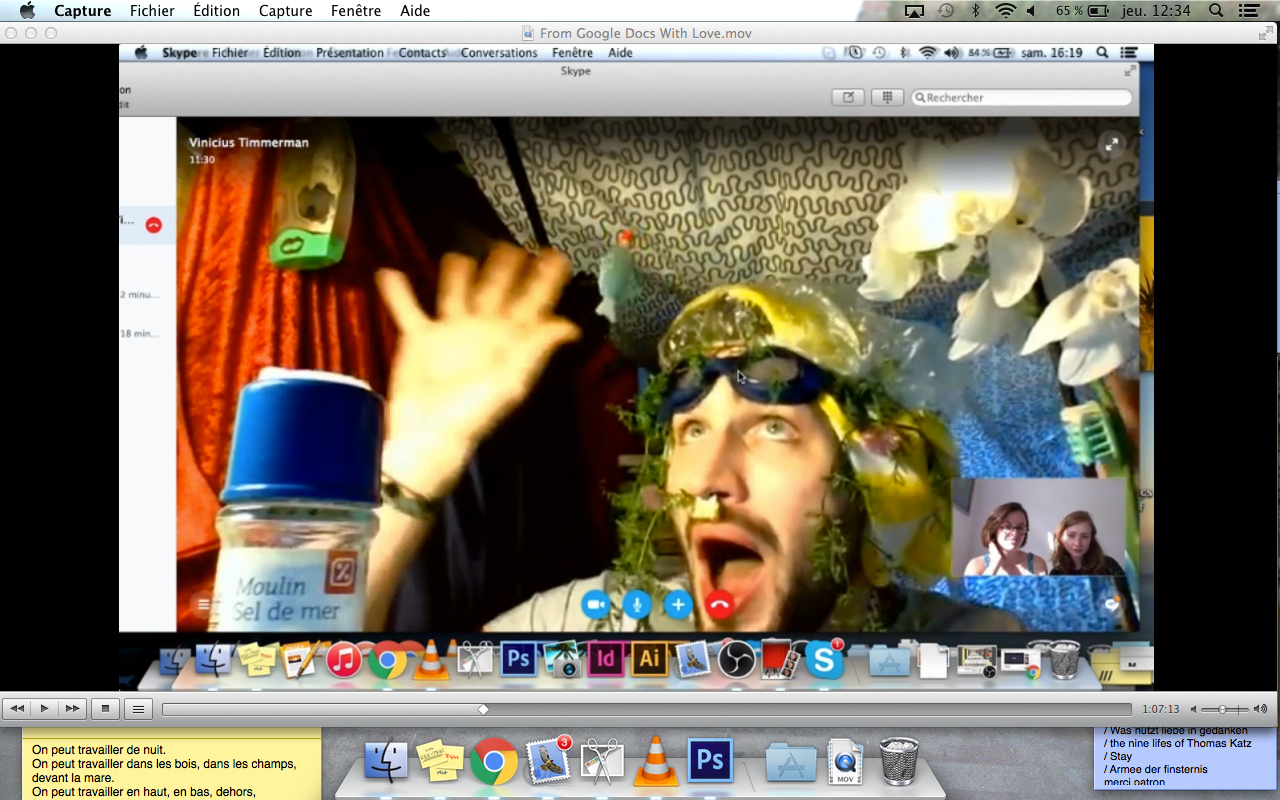Enter full screen via the player window arrows
Image resolution: width=1280 pixels, height=800 pixels.
1266,33
